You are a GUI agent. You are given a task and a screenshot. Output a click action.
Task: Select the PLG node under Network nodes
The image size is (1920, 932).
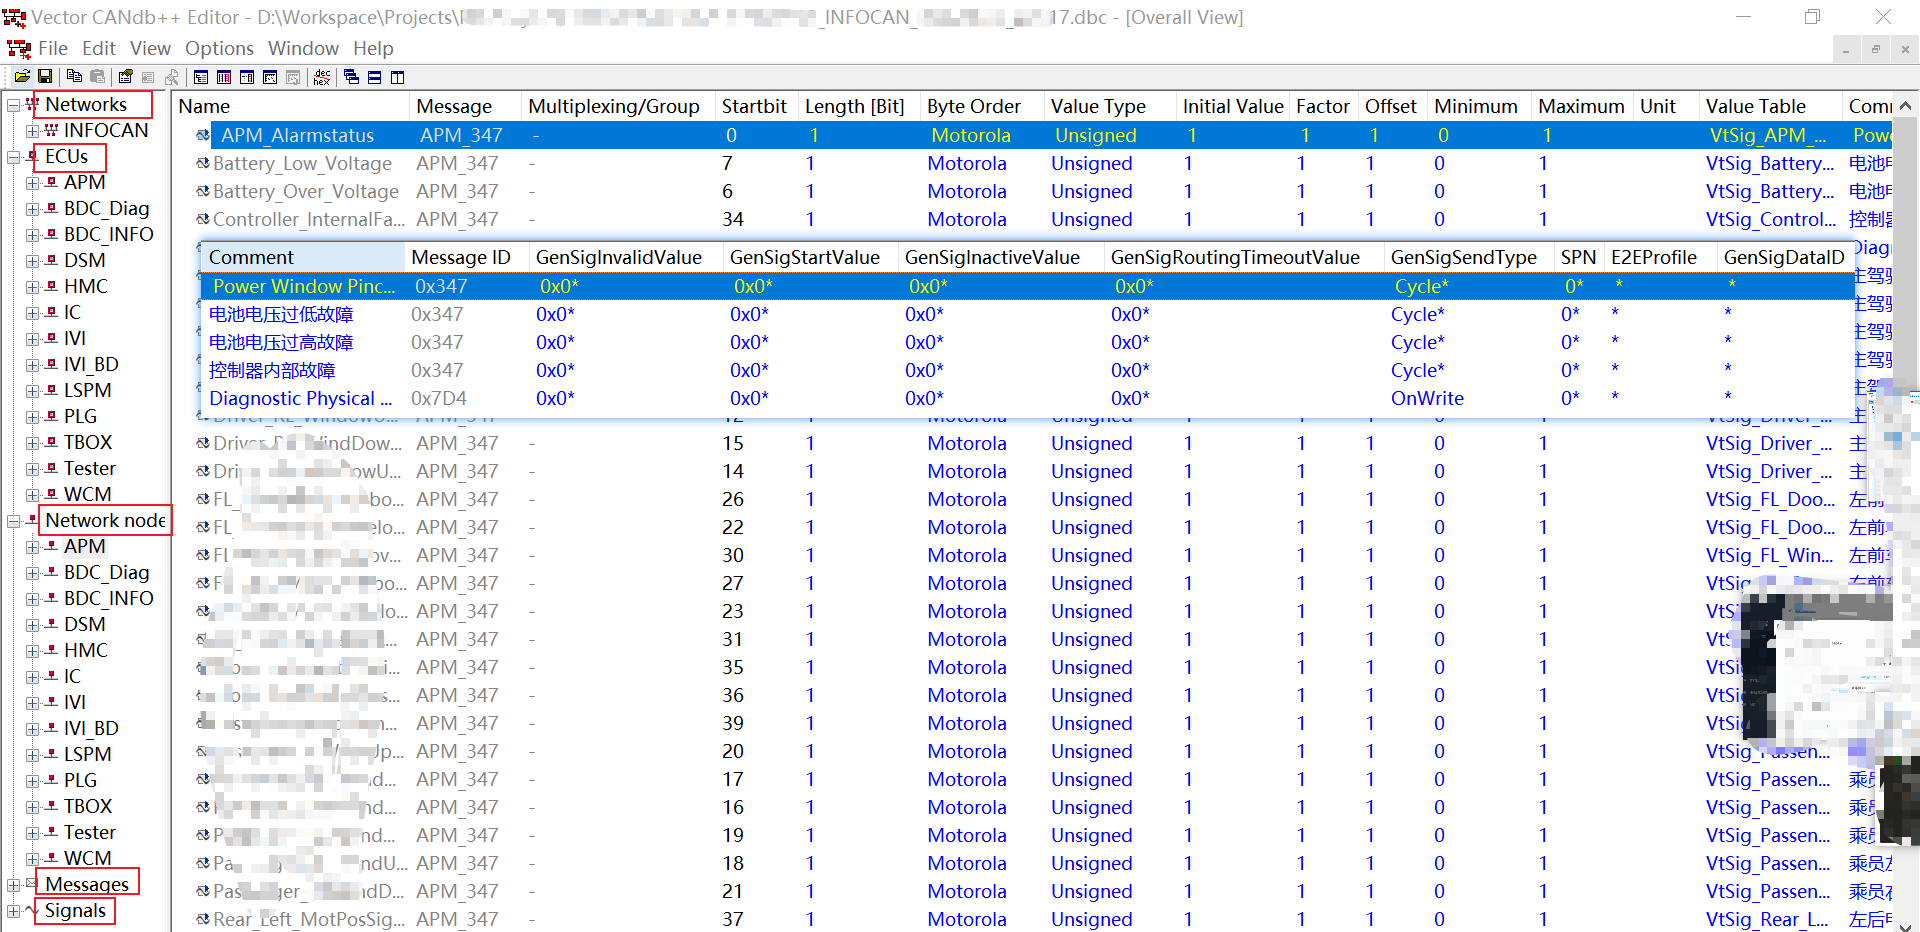81,781
